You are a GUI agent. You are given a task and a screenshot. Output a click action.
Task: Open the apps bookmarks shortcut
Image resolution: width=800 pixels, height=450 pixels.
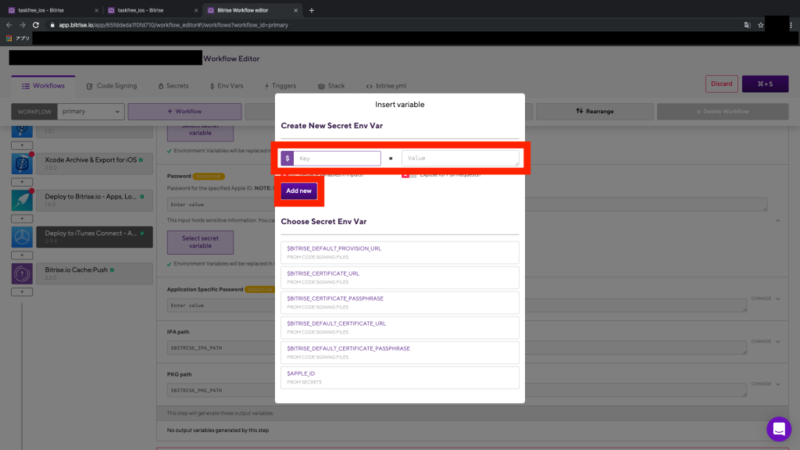pyautogui.click(x=18, y=38)
